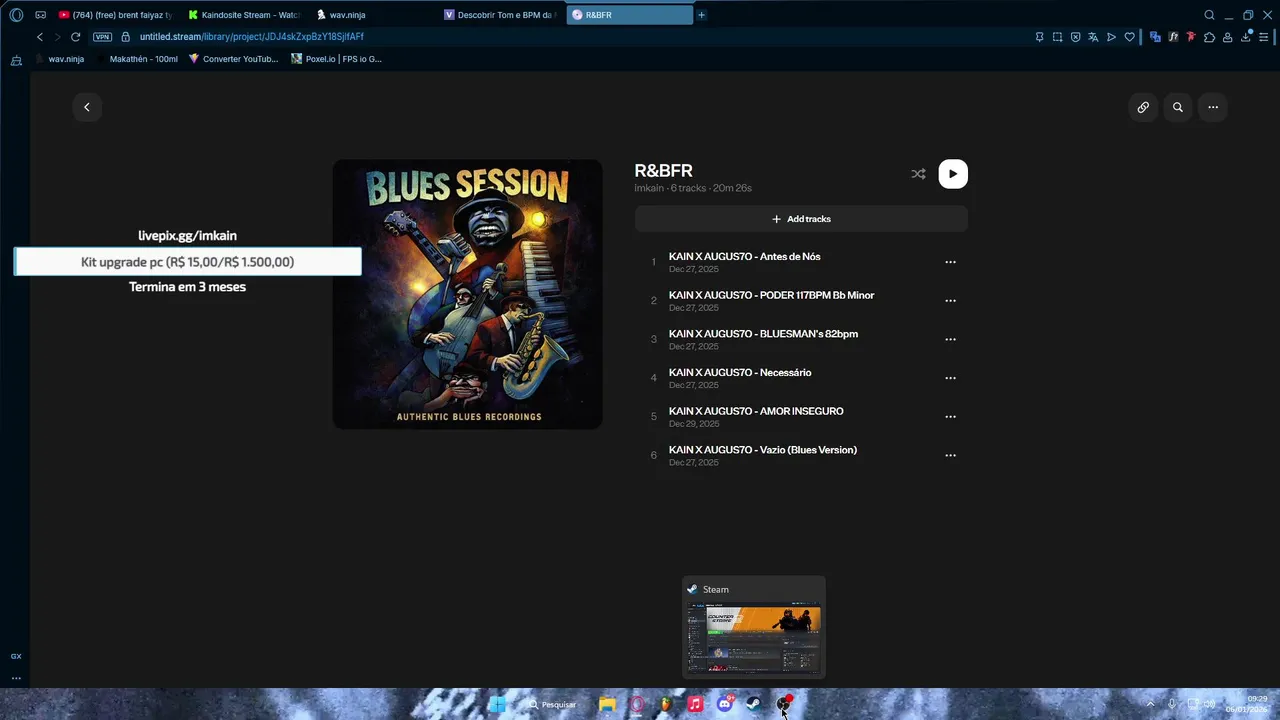Open a new browser tab

click(701, 15)
